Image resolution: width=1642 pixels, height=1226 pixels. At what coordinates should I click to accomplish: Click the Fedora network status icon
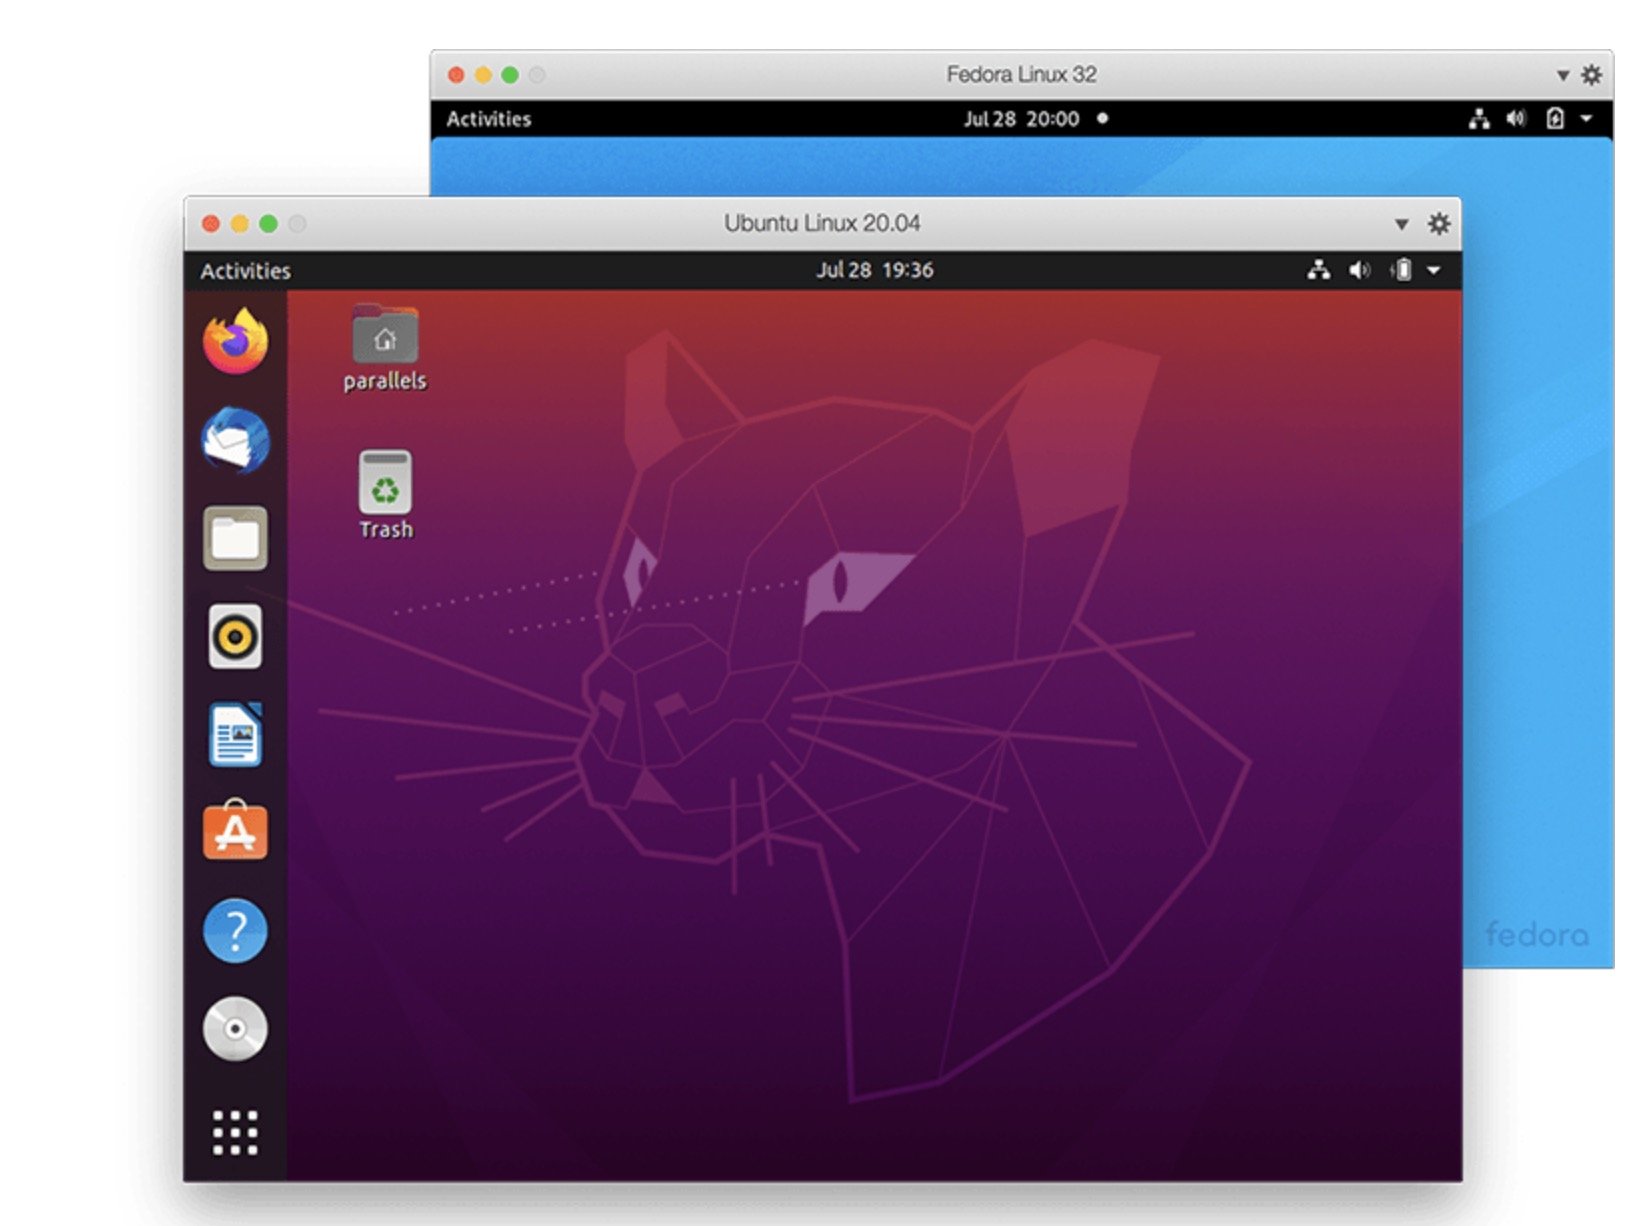(x=1479, y=119)
